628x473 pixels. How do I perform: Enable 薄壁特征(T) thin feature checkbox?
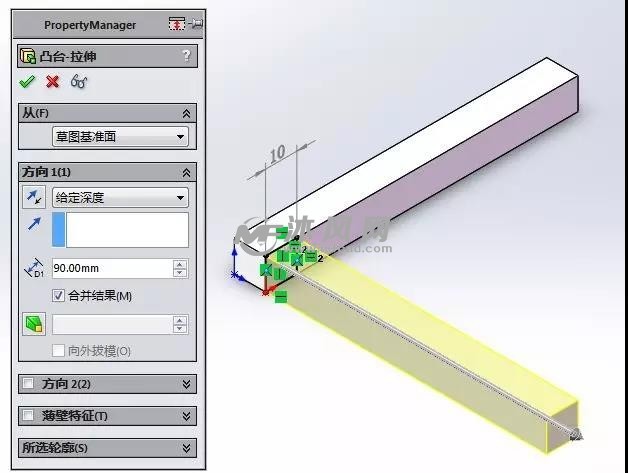[28, 415]
